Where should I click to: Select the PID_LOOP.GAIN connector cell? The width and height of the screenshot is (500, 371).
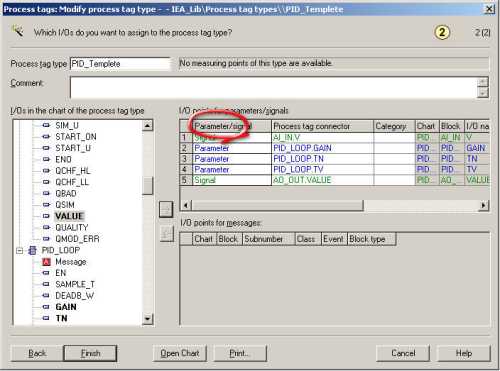(322, 148)
